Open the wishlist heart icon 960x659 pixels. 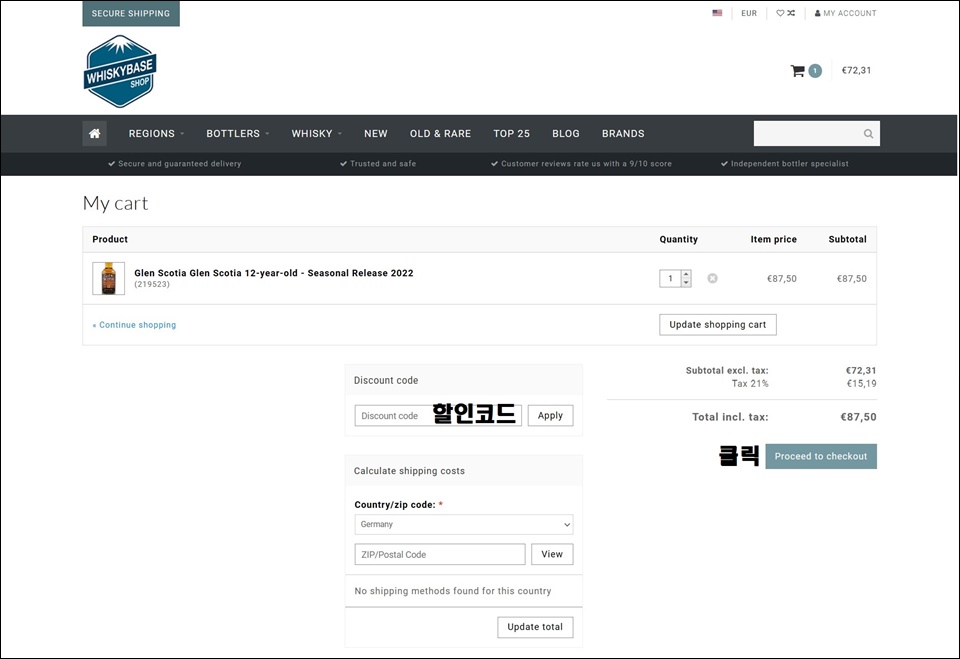click(x=780, y=13)
